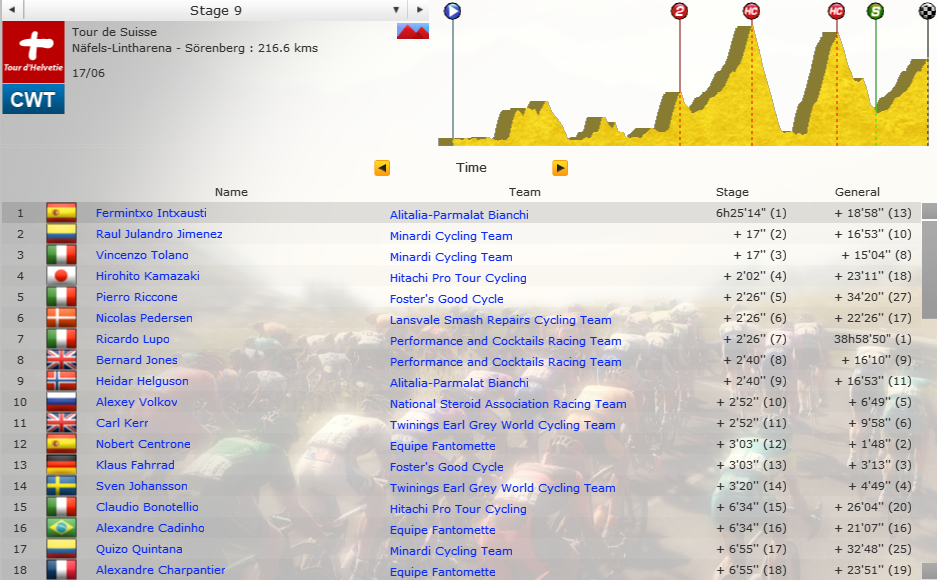Open rider Fermintxo Intxausti
The height and width of the screenshot is (580, 937).
click(x=151, y=213)
